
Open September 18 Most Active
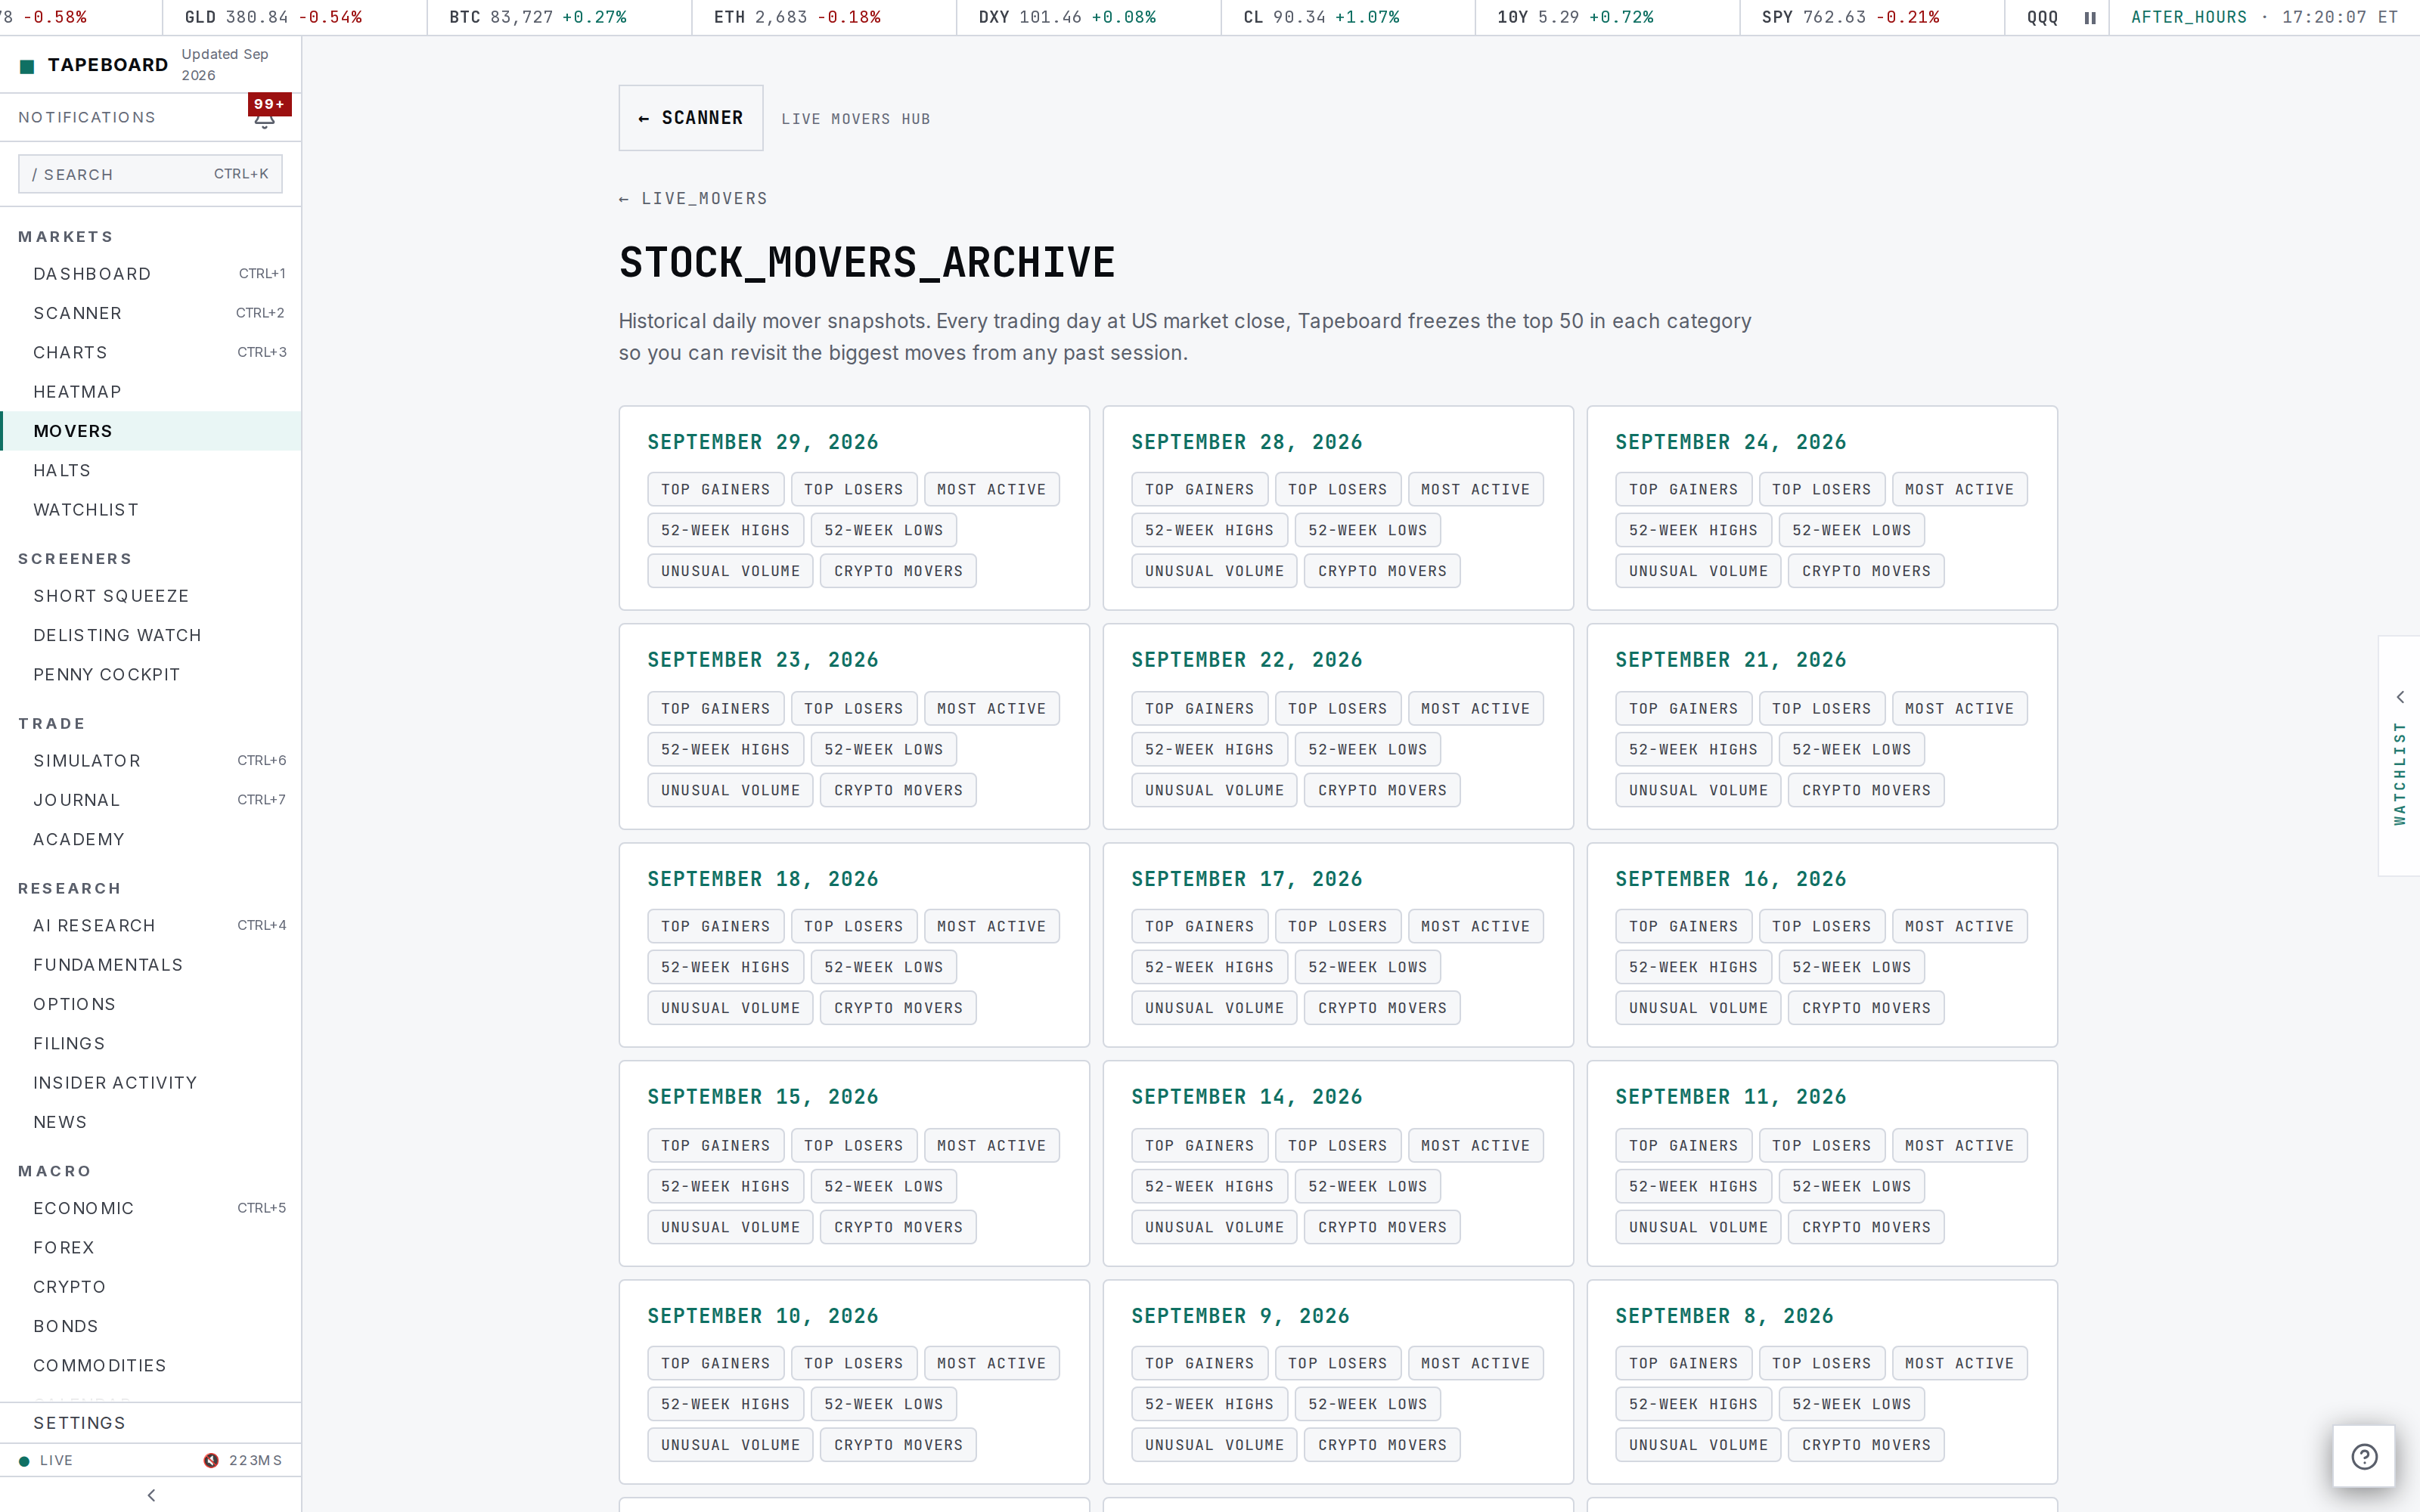coord(991,926)
